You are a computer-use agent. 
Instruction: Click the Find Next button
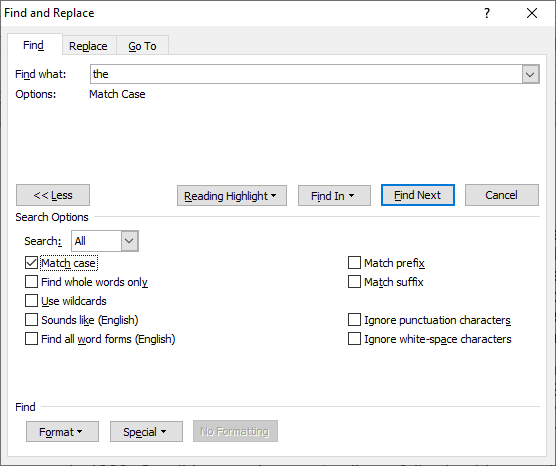418,195
